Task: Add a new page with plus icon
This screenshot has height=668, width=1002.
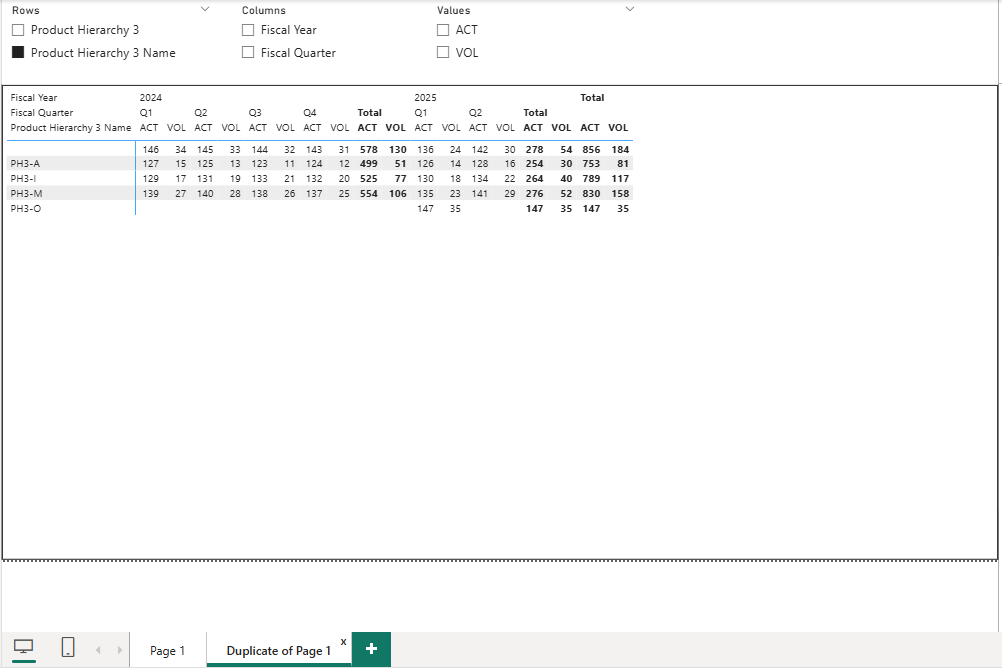Action: tap(371, 649)
